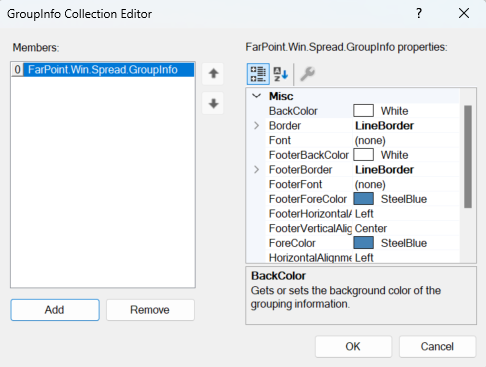Select the FooterVerticalAlignment property name

tap(310, 228)
